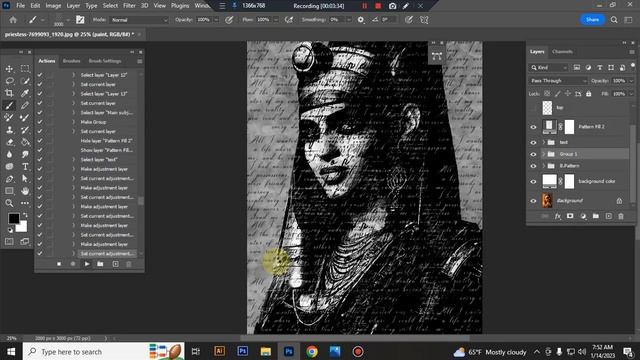Toggle checkmark for Select layer "text" step
The height and width of the screenshot is (360, 640).
click(x=40, y=160)
